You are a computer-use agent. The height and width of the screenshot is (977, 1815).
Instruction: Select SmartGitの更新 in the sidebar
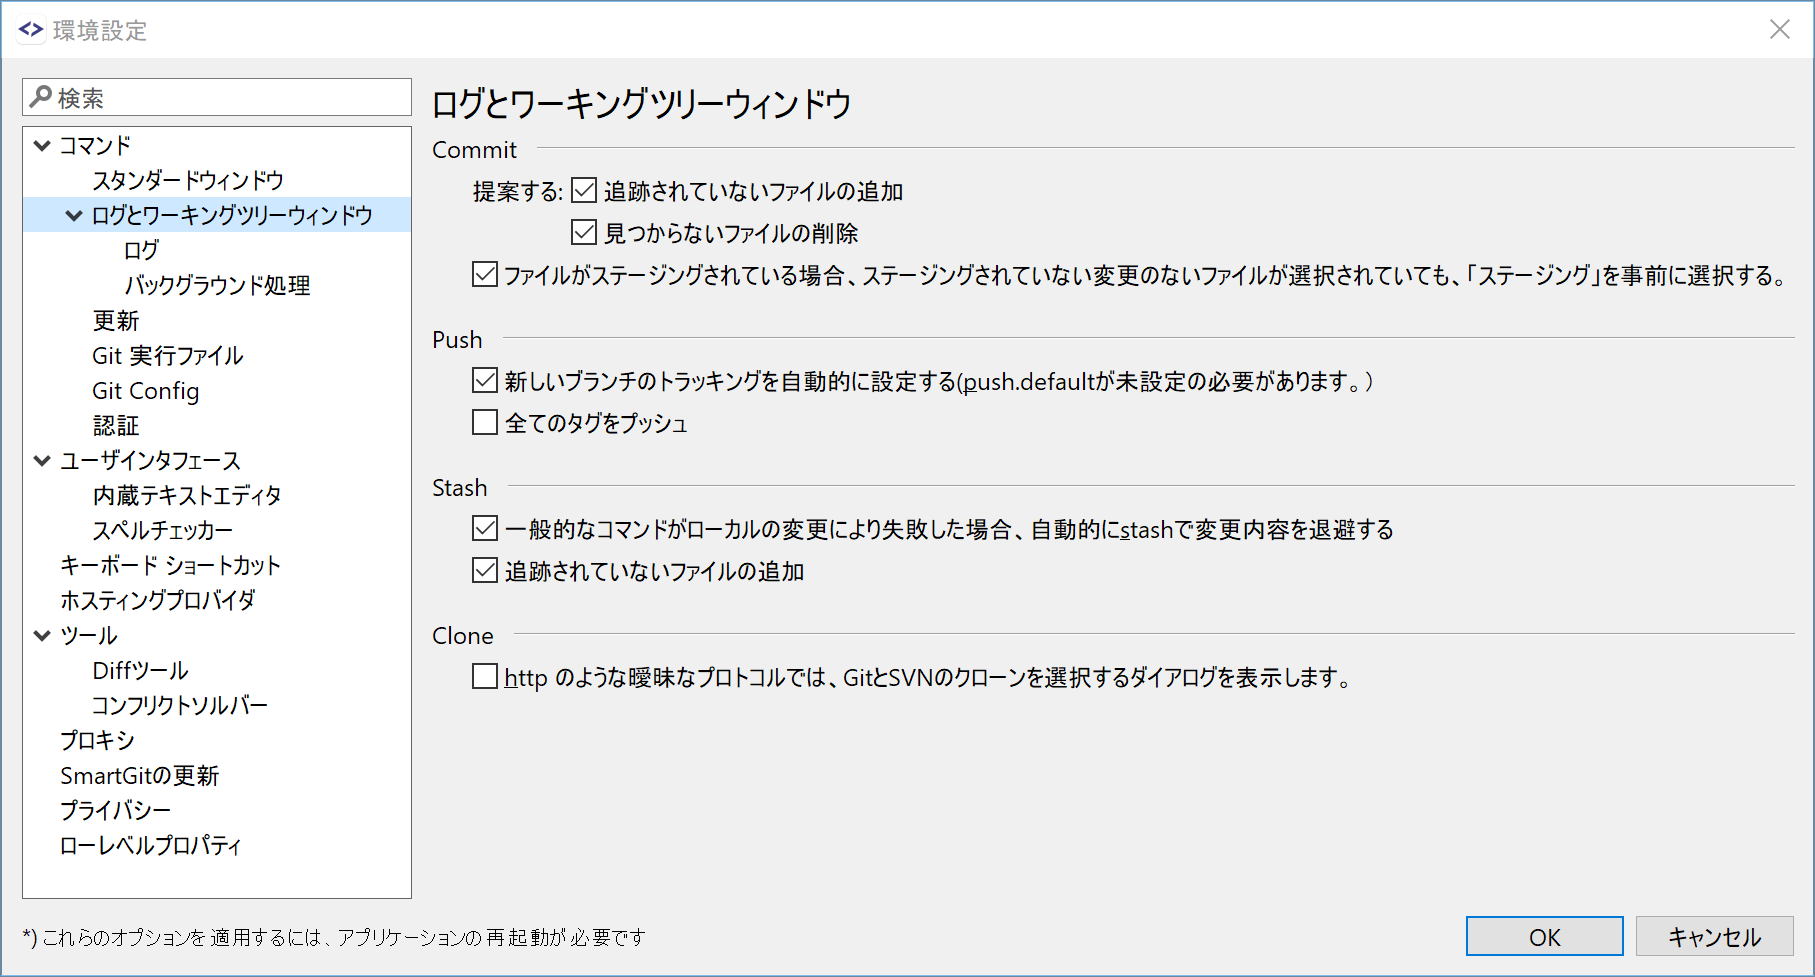(140, 774)
